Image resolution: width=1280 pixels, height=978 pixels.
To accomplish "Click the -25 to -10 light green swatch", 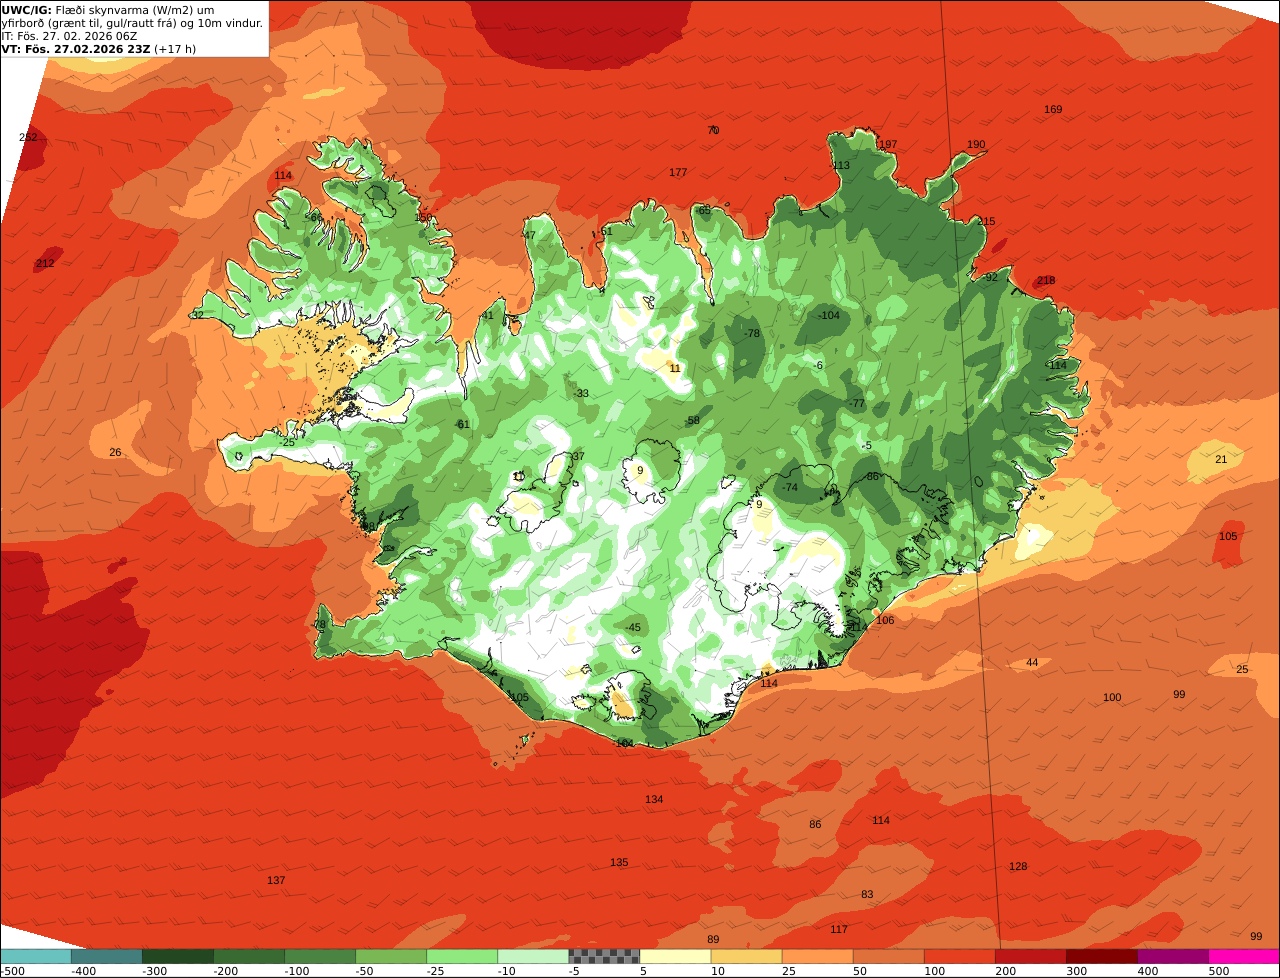I will click(x=462, y=956).
